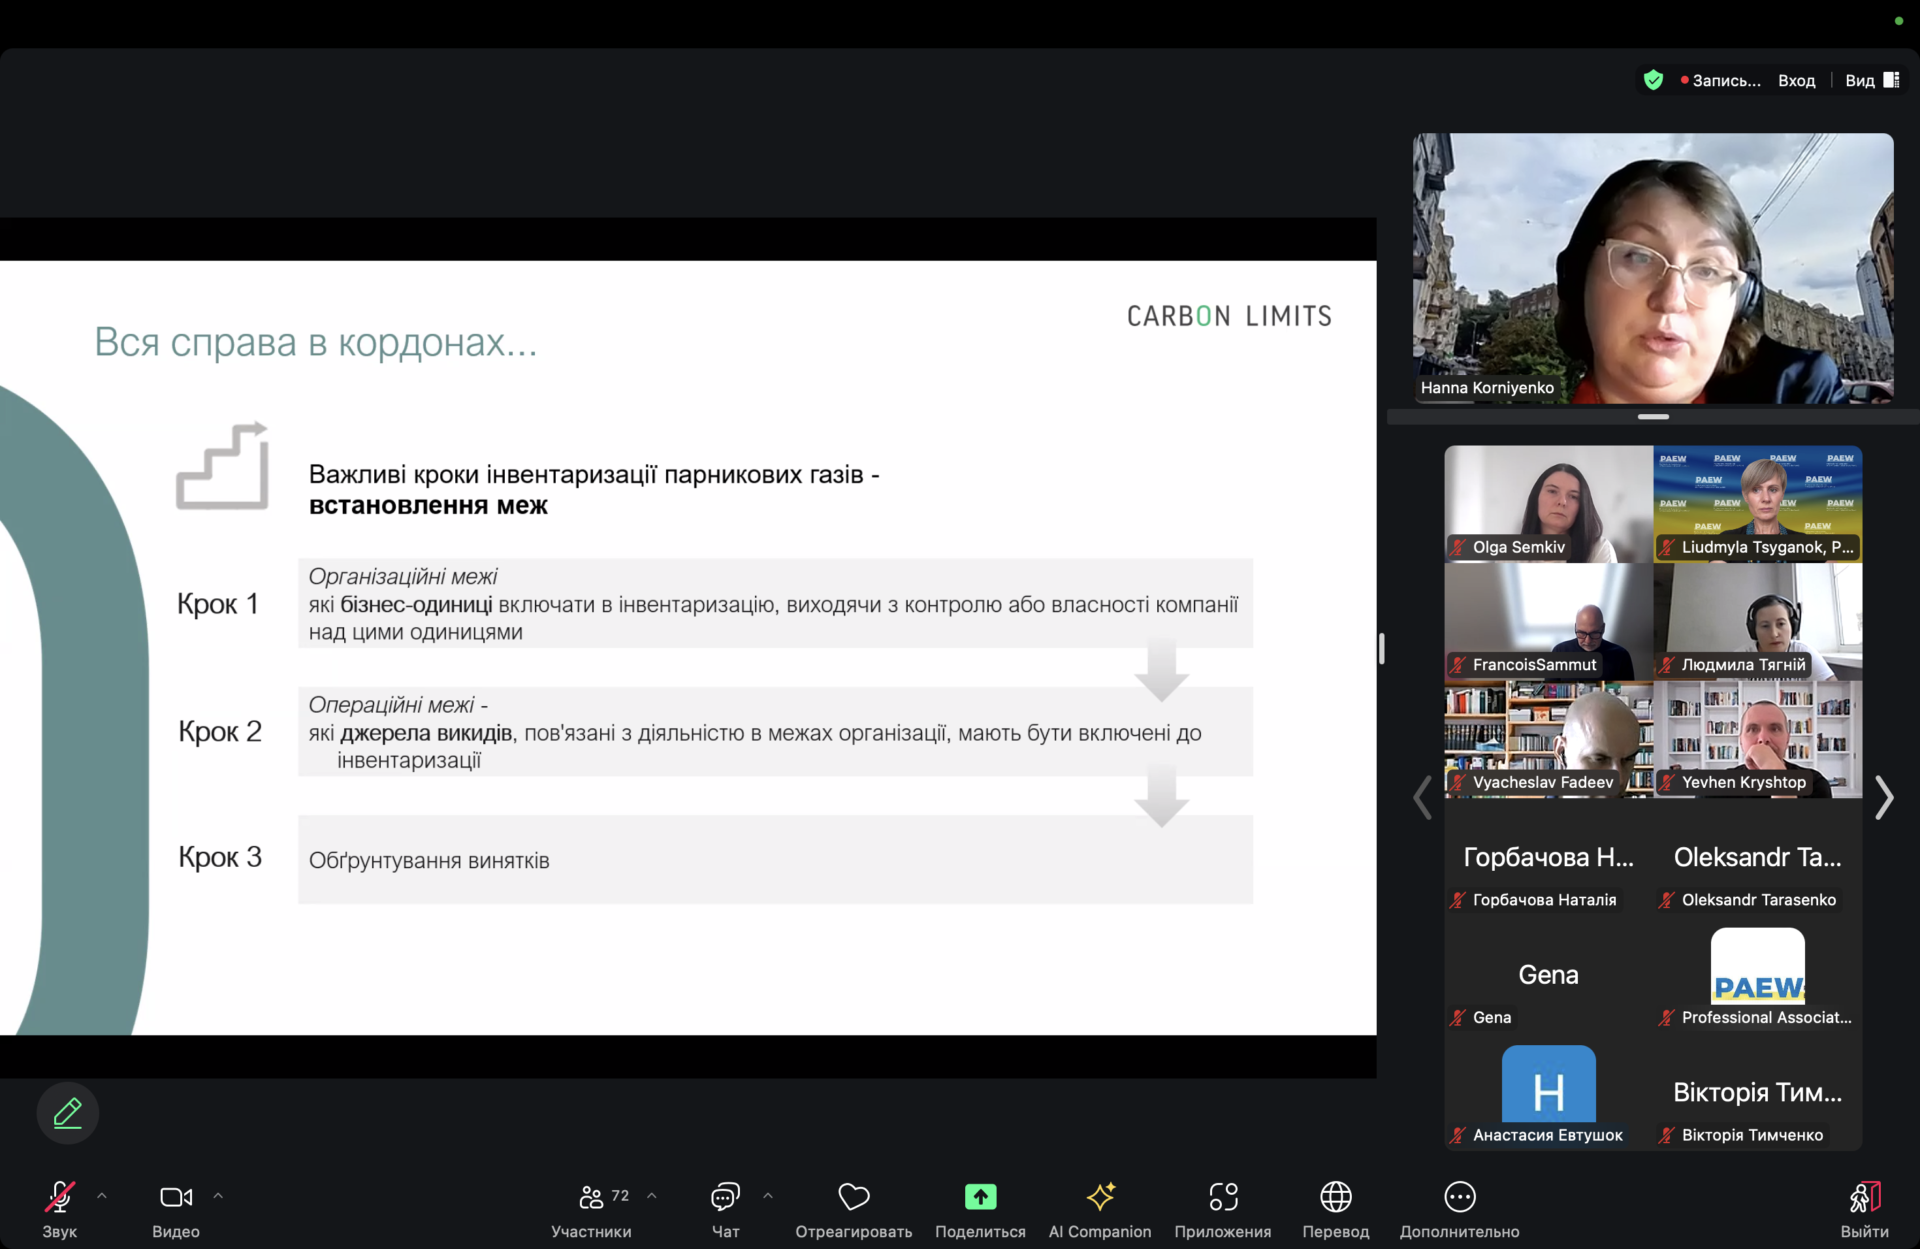Toggle camera with Видео icon

click(x=175, y=1197)
